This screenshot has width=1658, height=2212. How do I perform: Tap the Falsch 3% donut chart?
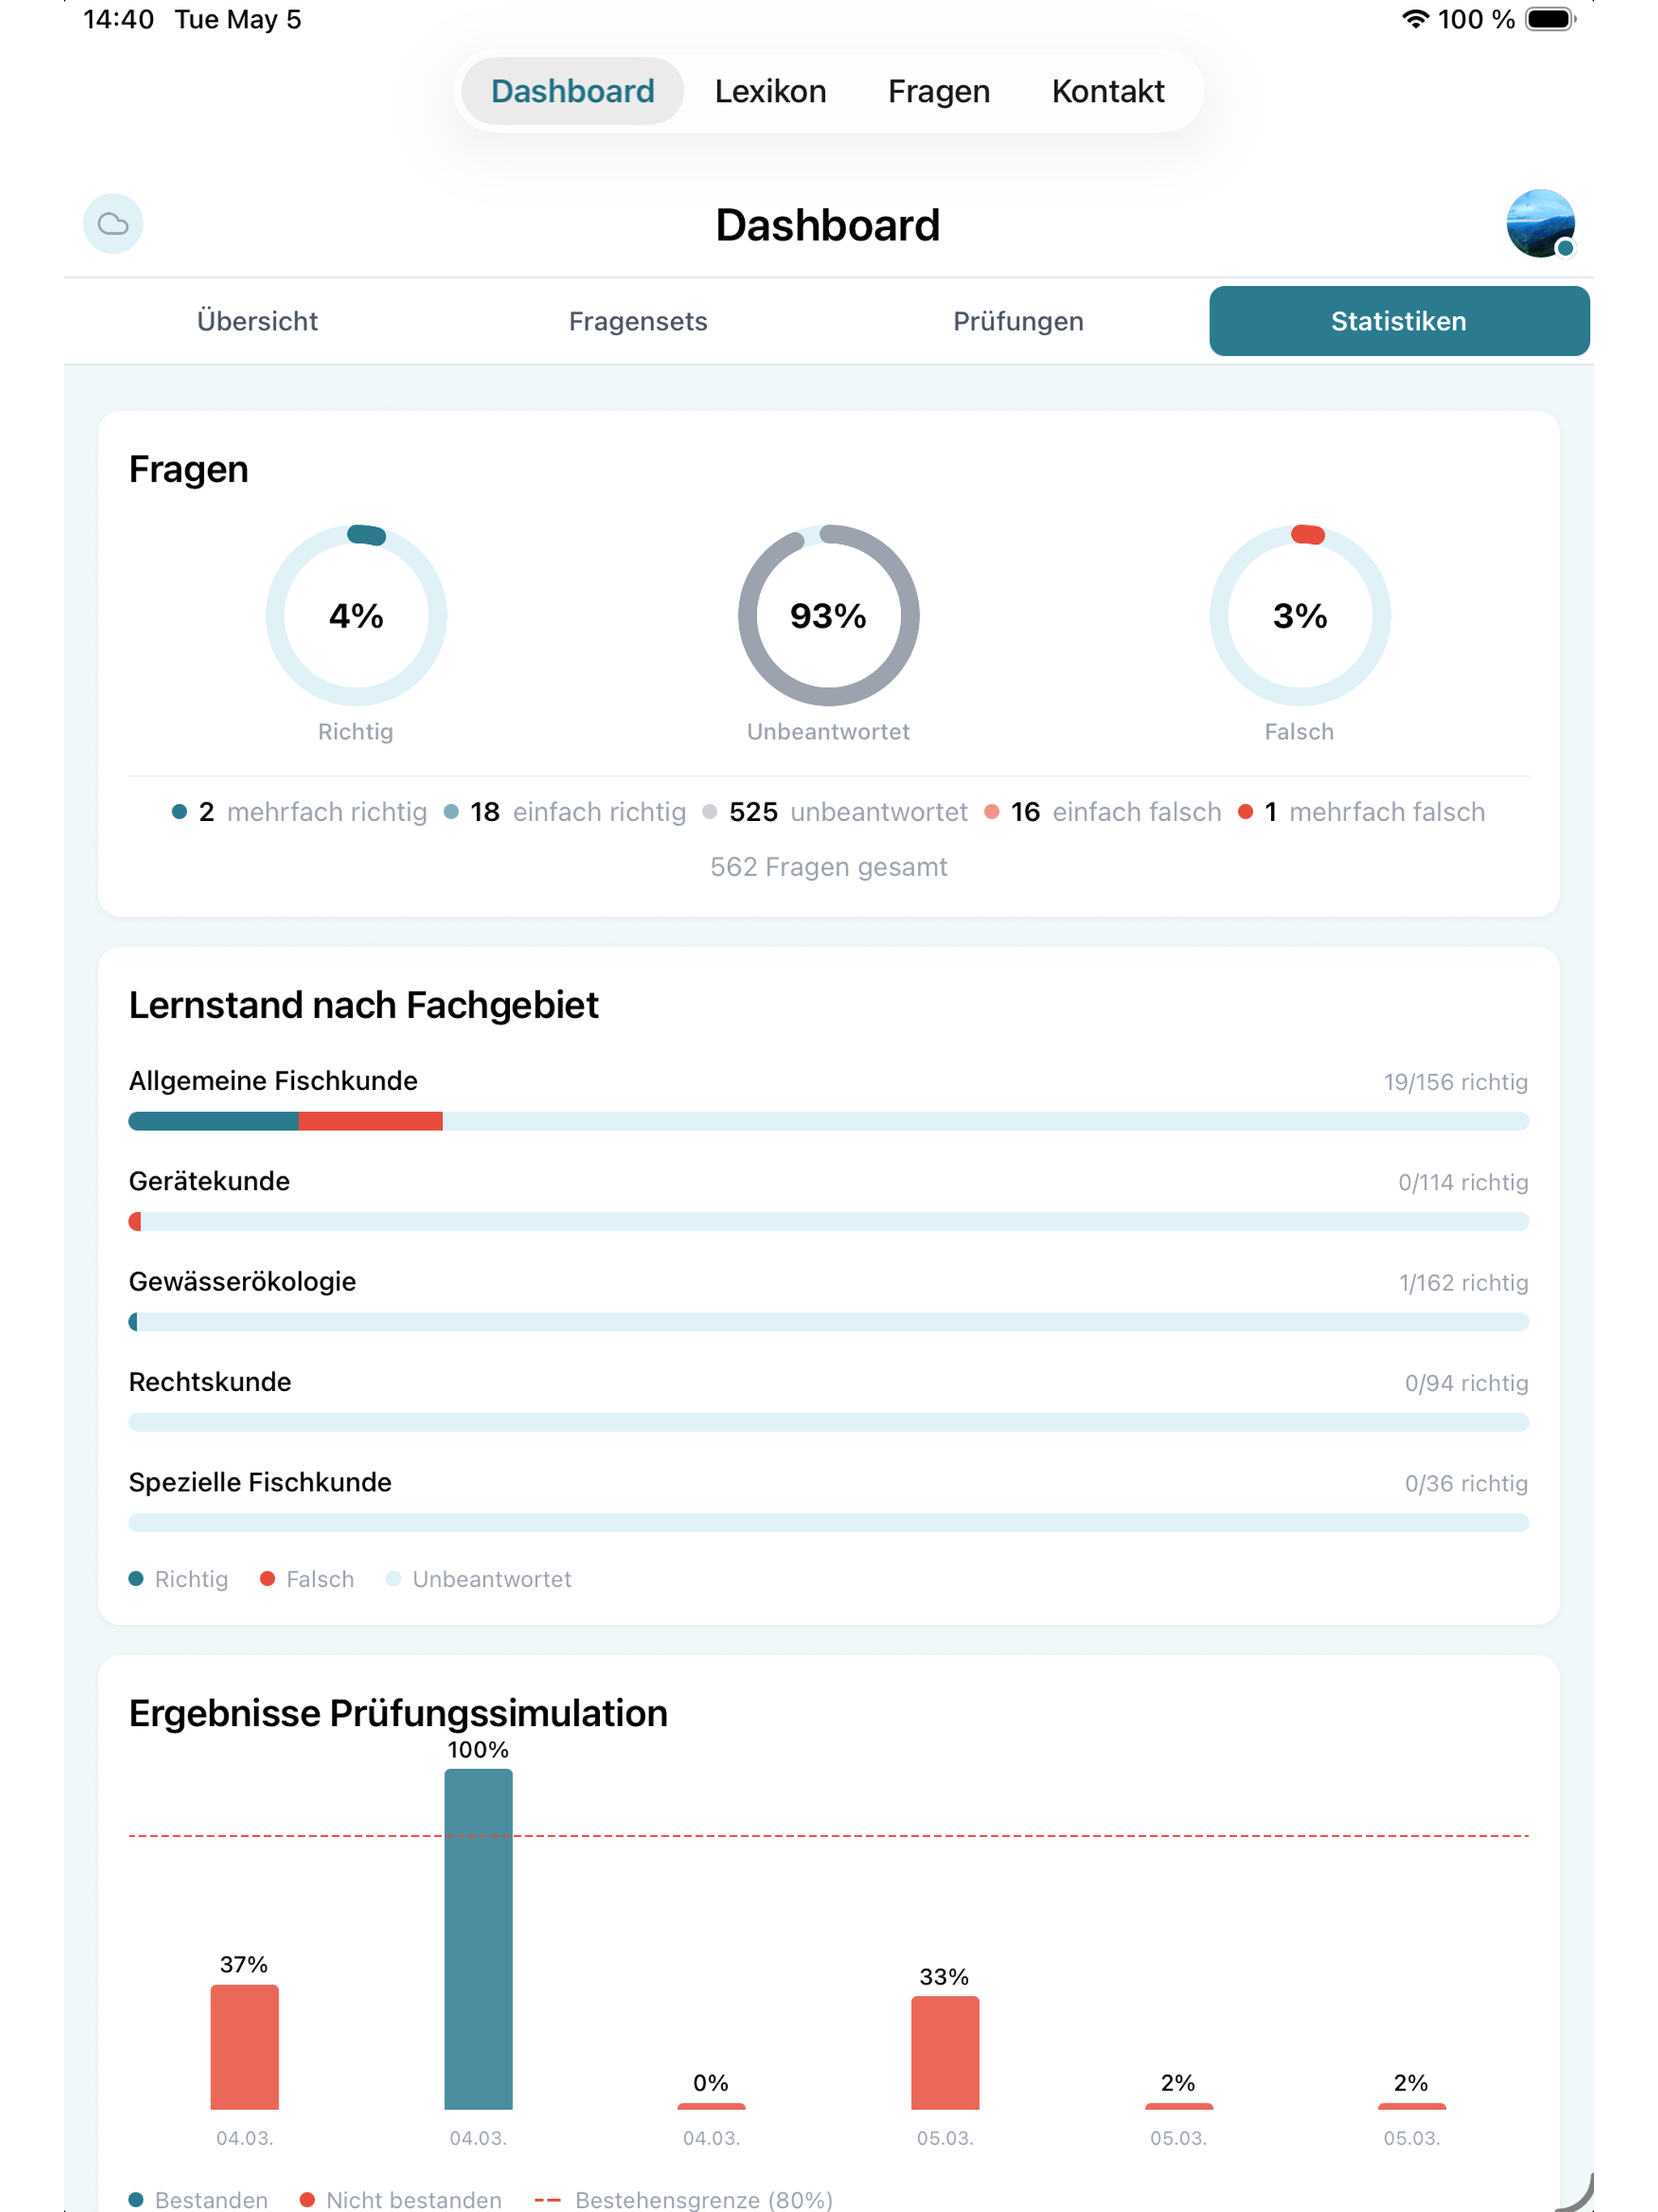click(x=1299, y=615)
